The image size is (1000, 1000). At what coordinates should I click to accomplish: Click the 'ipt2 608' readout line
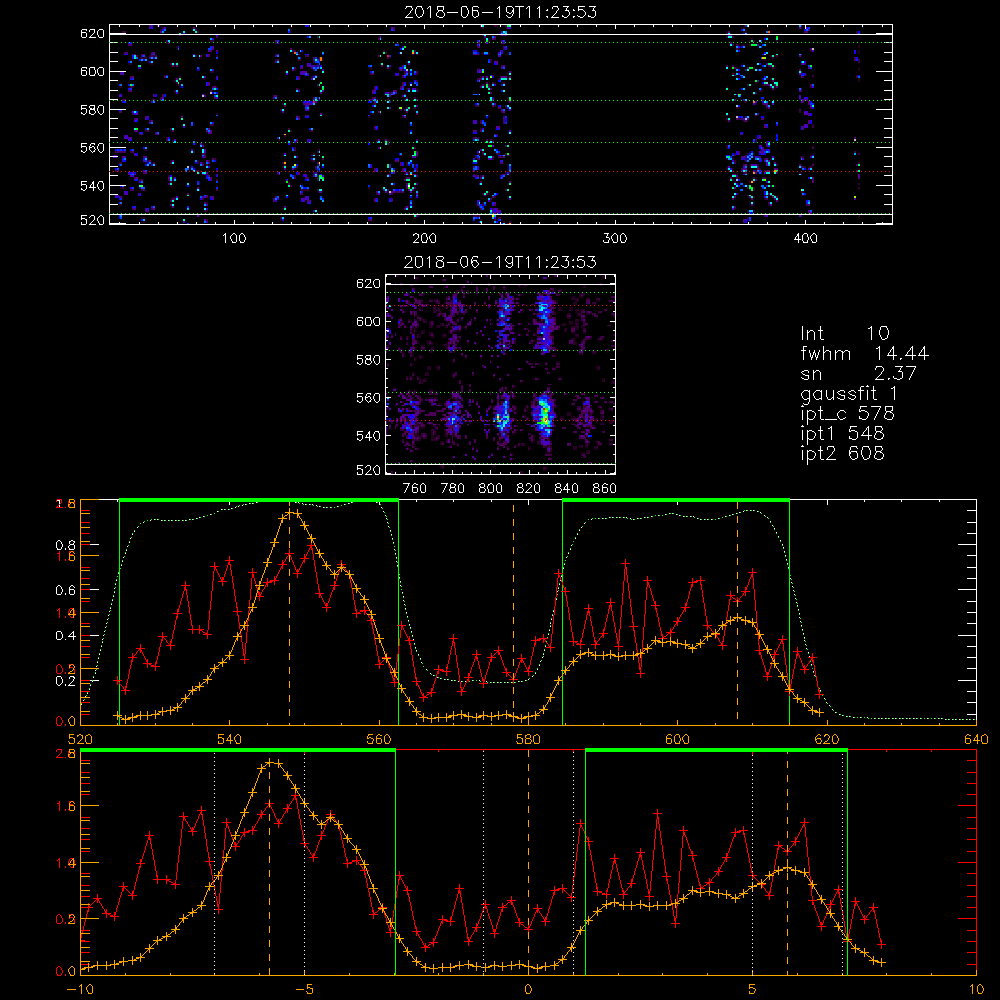pyautogui.click(x=842, y=453)
